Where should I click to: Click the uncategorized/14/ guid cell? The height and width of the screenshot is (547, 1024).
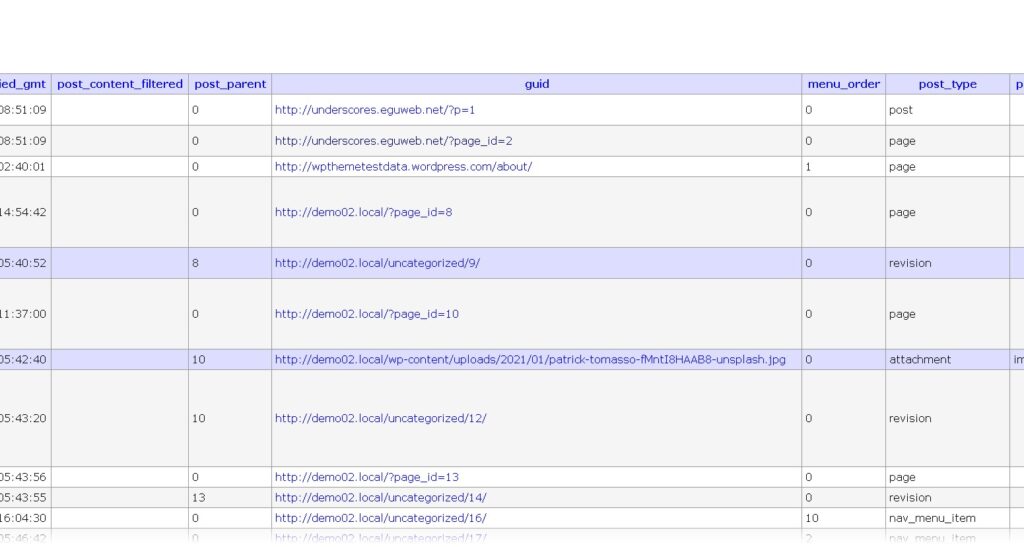381,497
